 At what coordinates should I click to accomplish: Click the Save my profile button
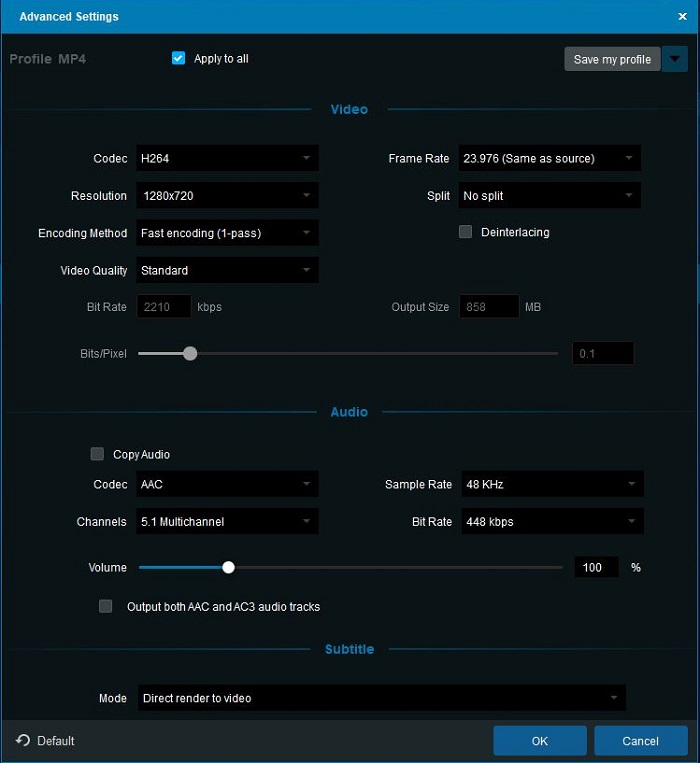(612, 59)
